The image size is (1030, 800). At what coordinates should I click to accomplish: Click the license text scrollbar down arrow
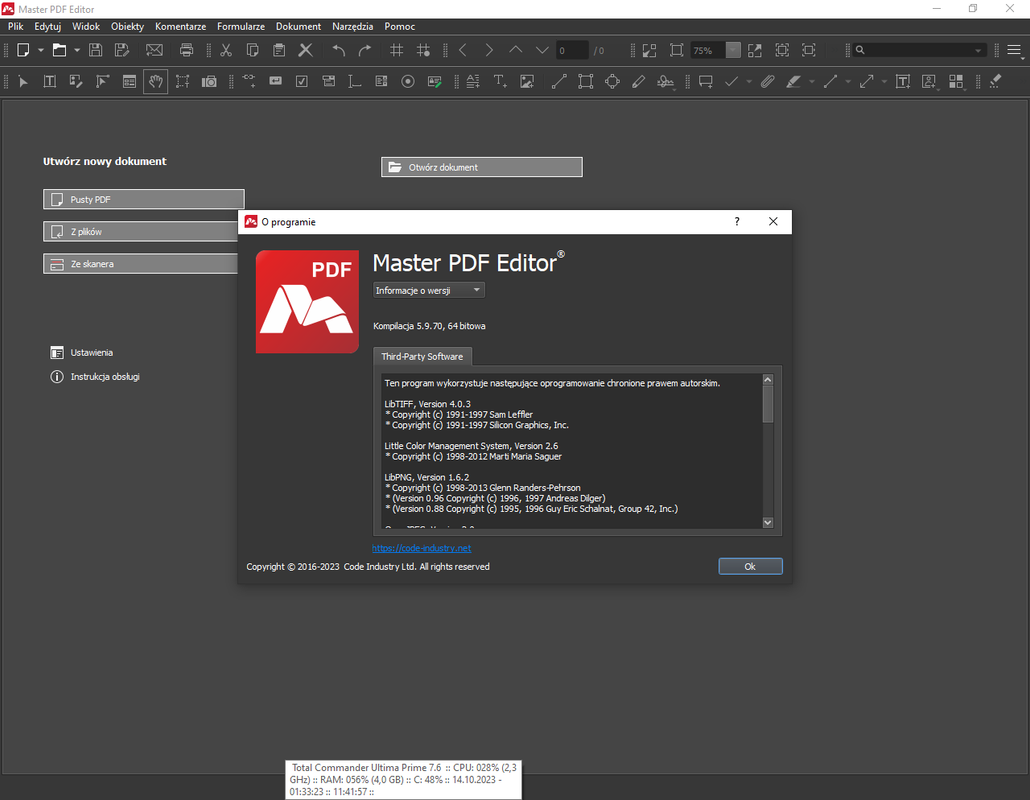click(x=768, y=523)
